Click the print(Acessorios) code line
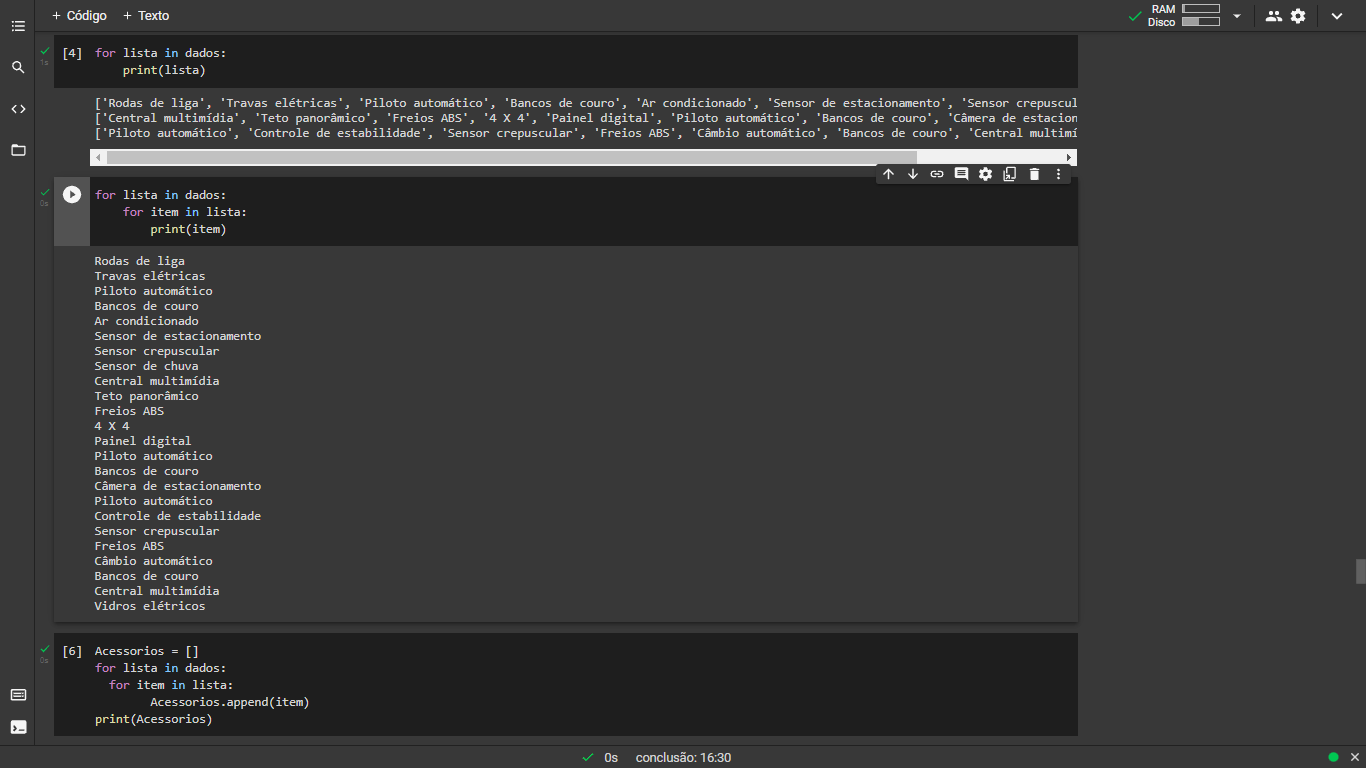 click(154, 719)
